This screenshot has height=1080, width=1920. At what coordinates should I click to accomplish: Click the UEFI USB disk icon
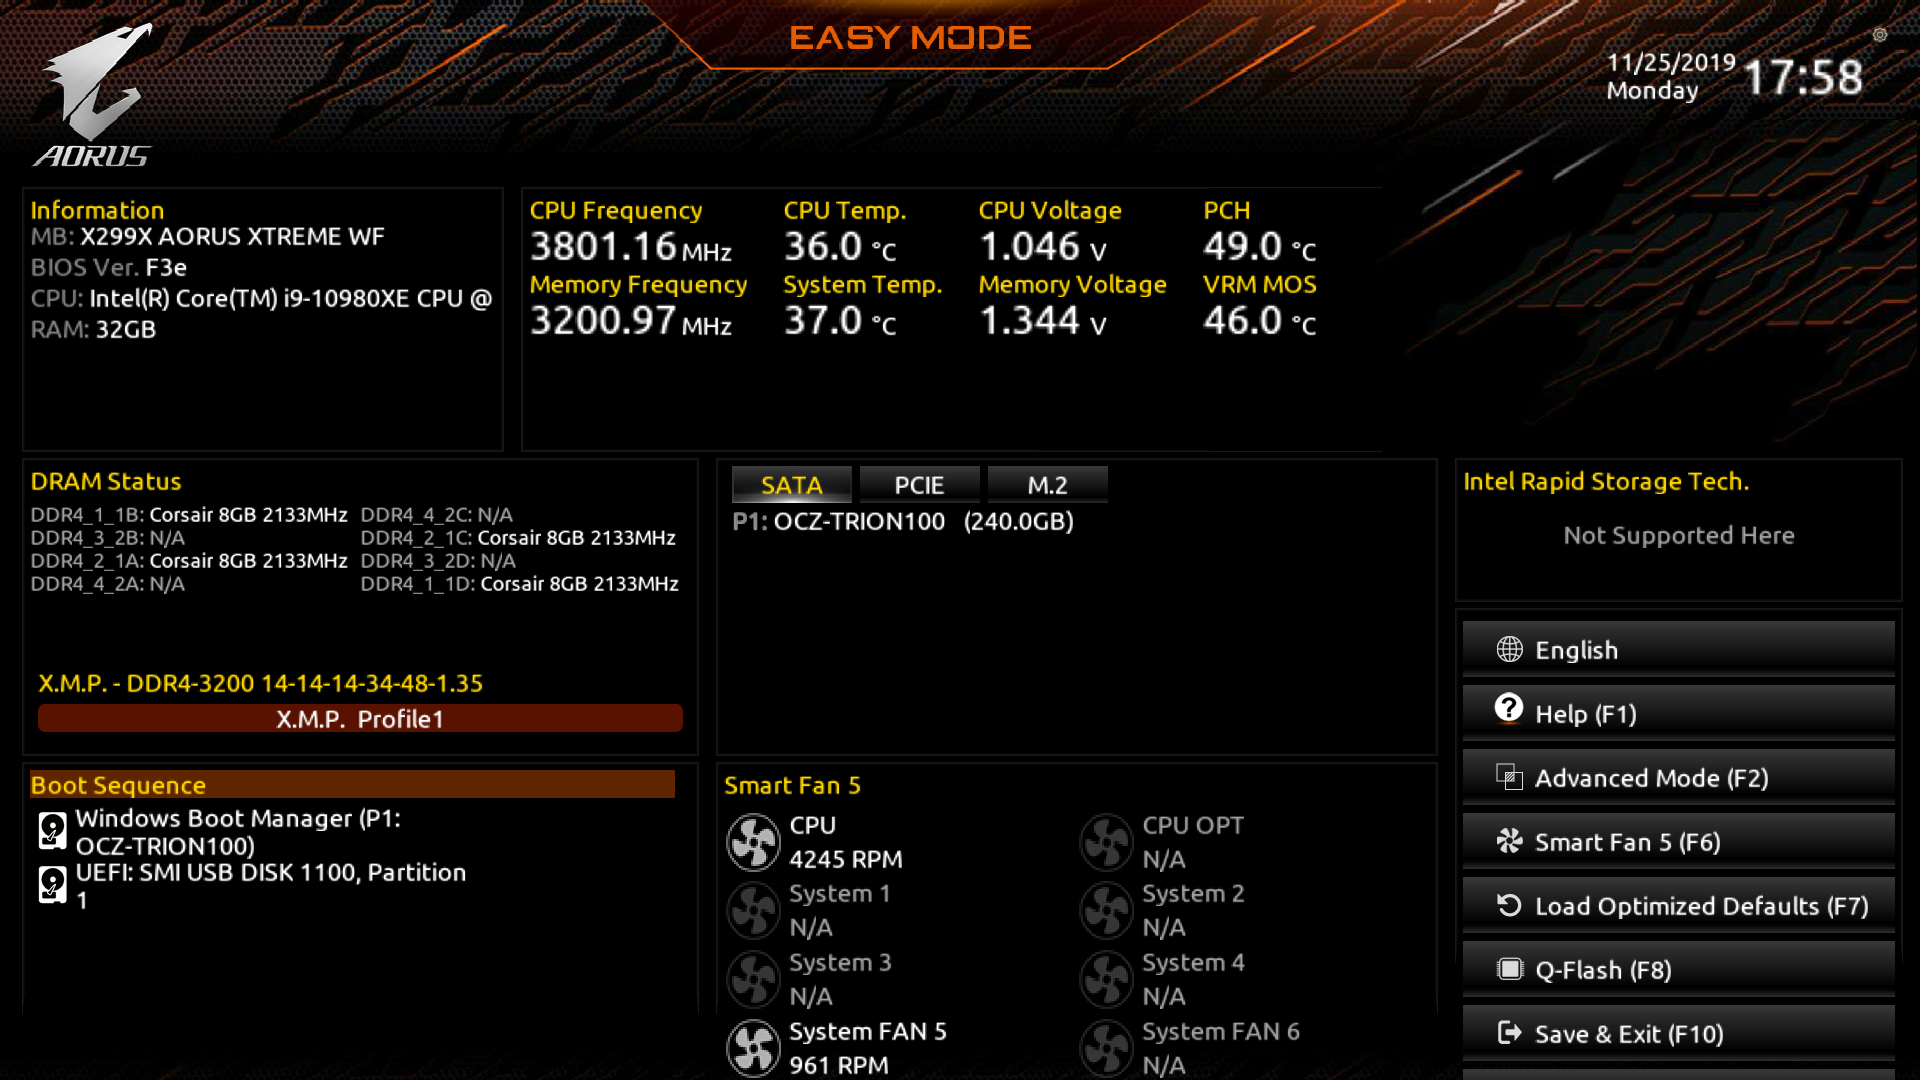pyautogui.click(x=52, y=885)
